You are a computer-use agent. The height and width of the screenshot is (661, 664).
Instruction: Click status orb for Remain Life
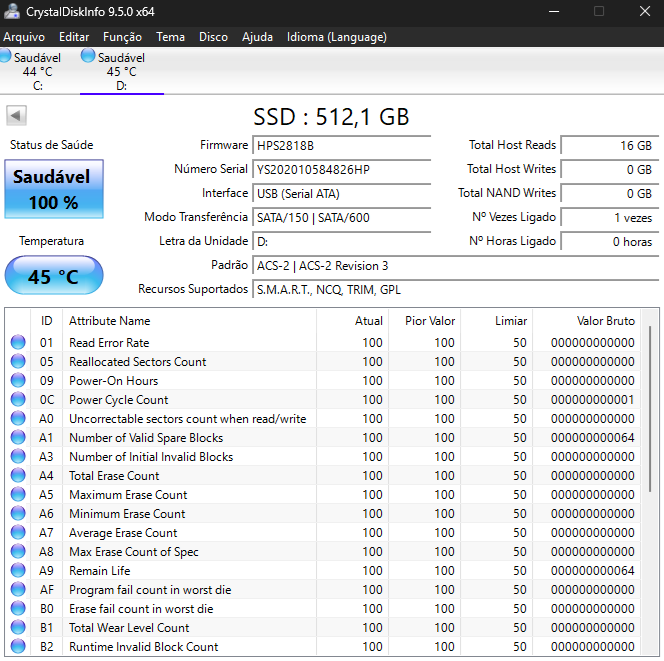pos(18,570)
